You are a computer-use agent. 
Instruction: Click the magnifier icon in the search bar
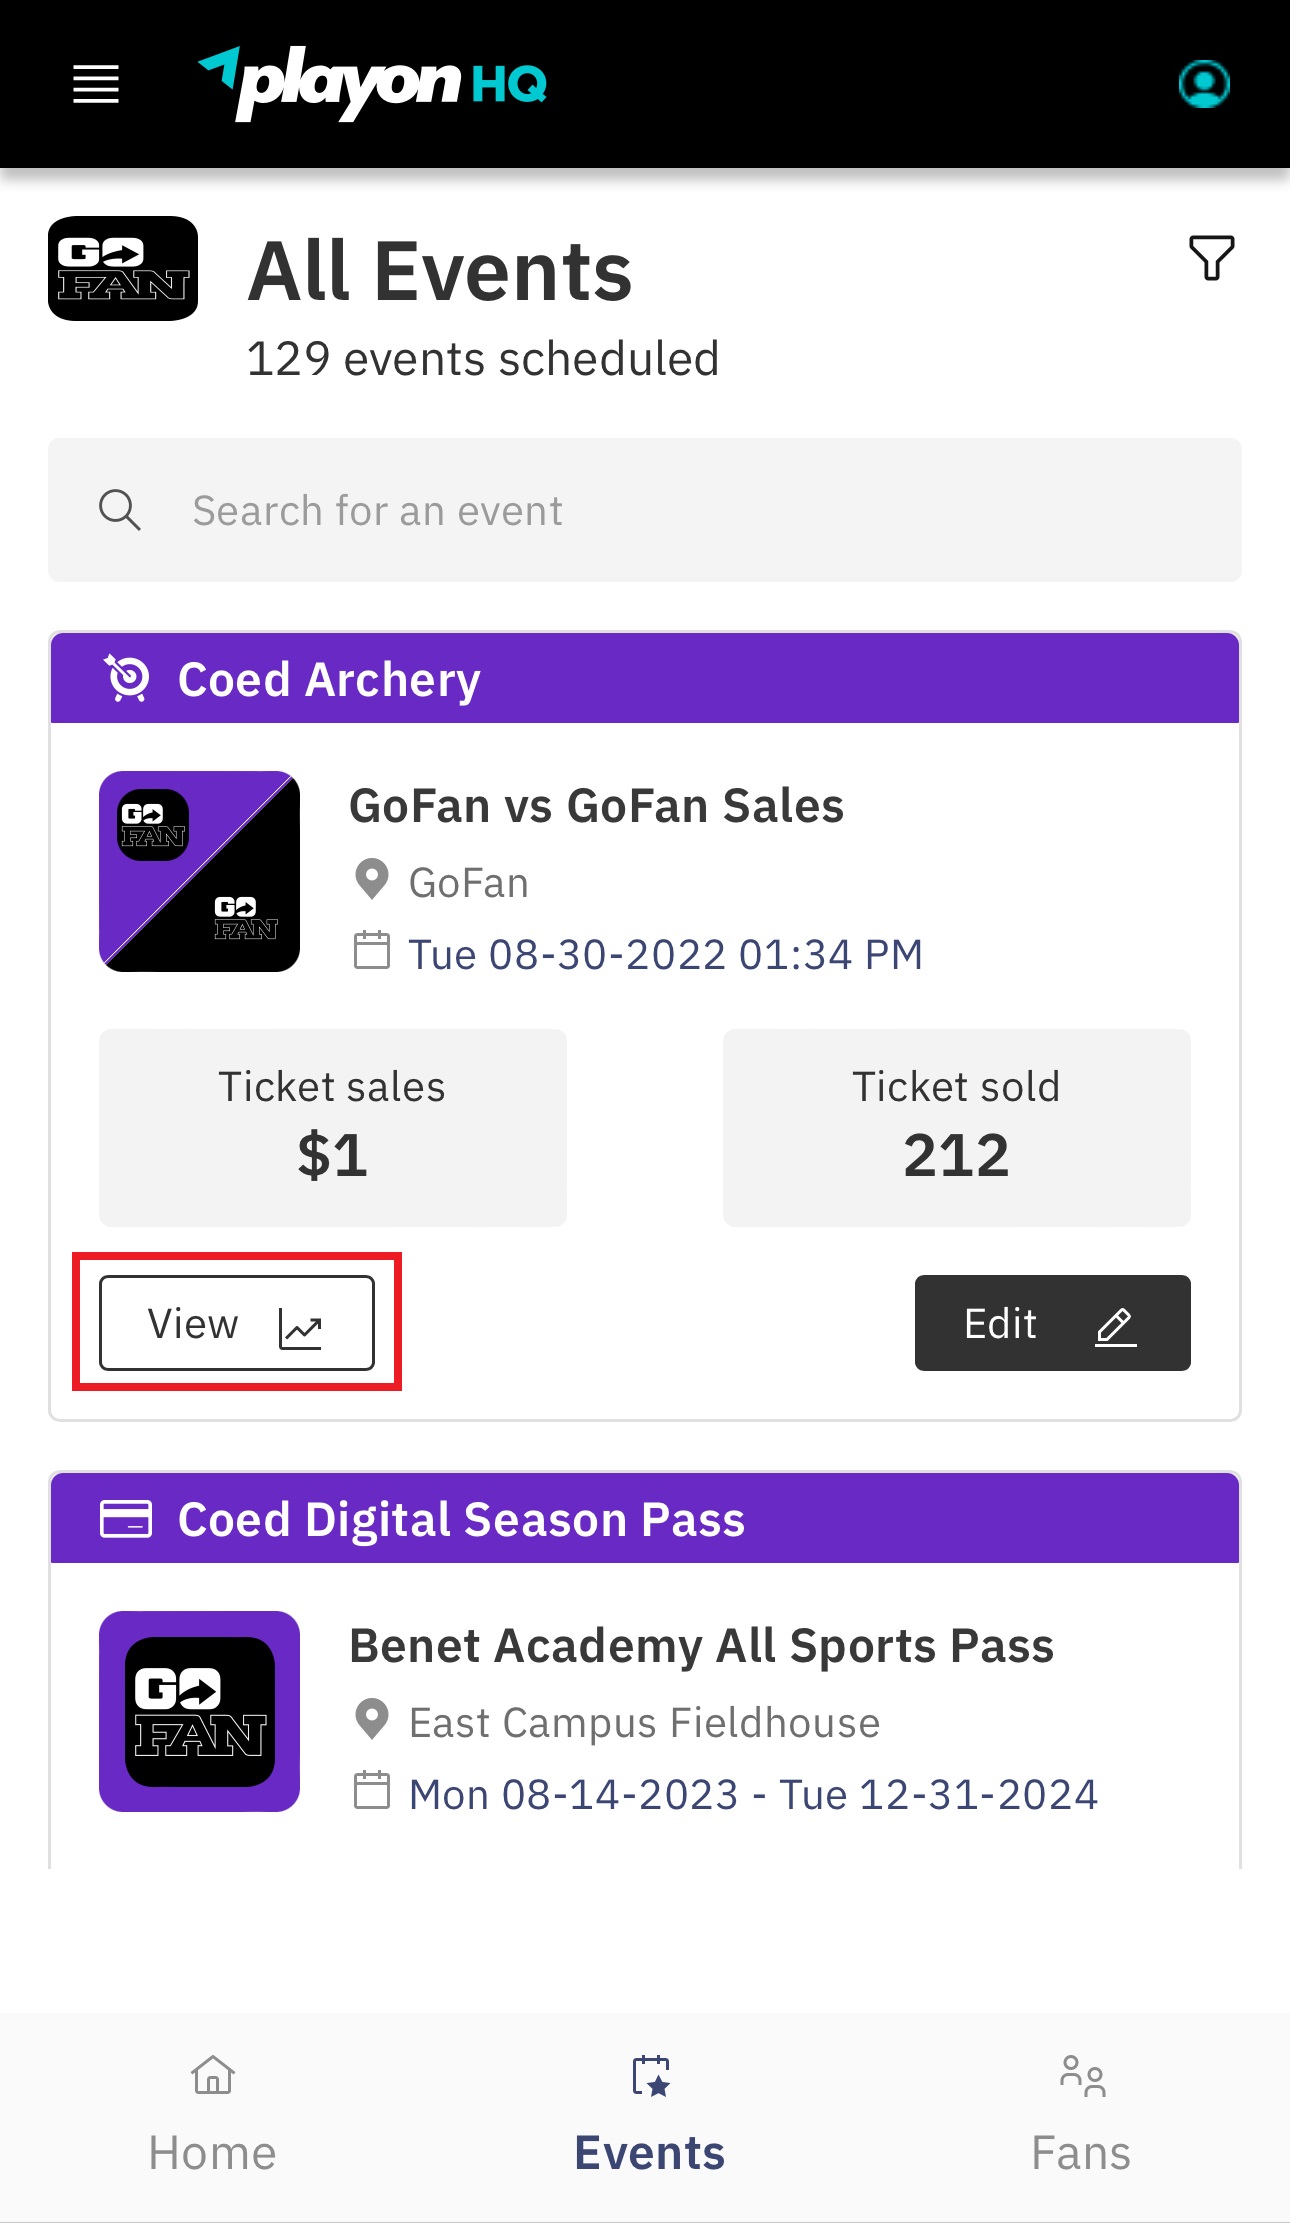click(119, 510)
